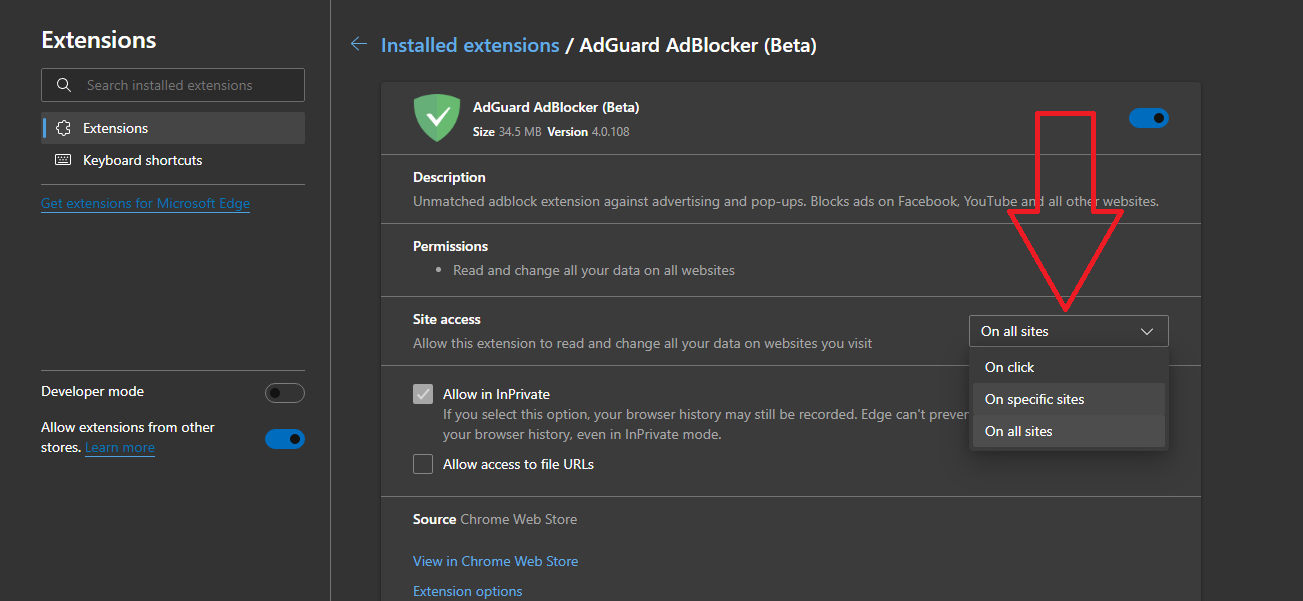1303x601 pixels.
Task: Click the Extensions puzzle piece icon
Action: (x=64, y=128)
